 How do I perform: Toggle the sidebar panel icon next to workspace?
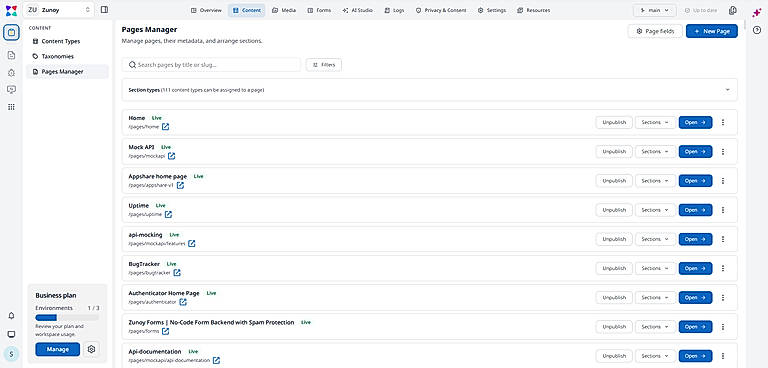[104, 10]
